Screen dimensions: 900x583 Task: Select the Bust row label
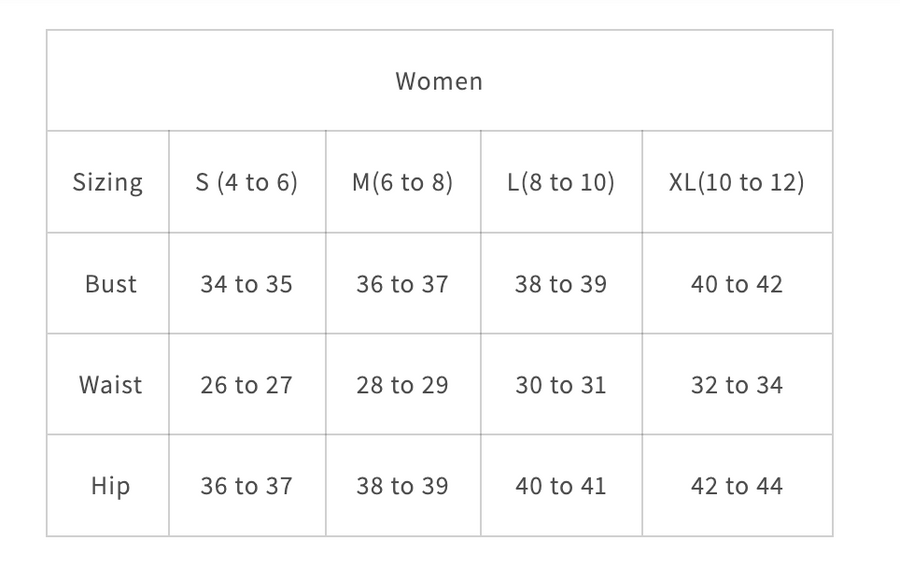click(110, 284)
